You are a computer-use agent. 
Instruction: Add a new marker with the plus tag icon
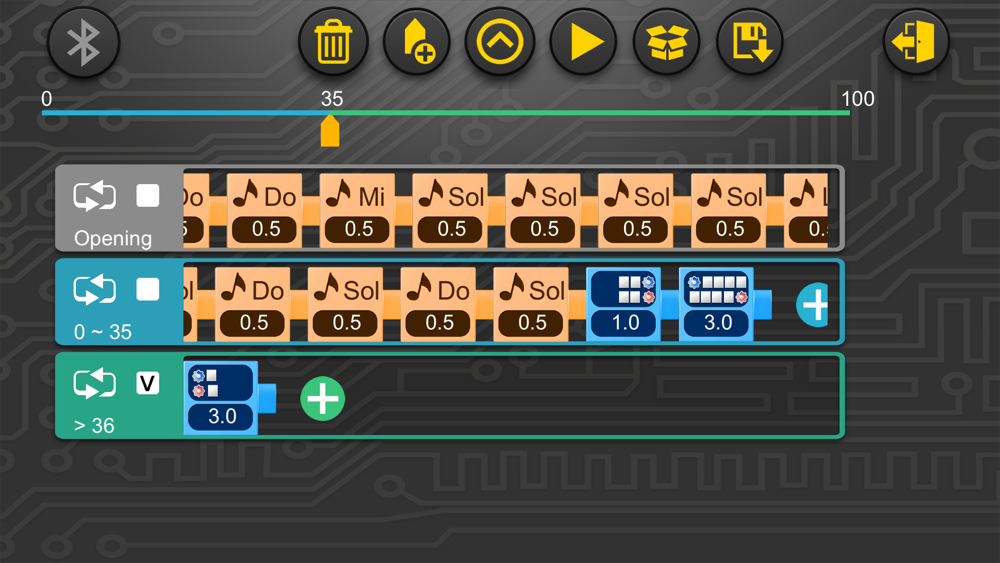(x=416, y=42)
